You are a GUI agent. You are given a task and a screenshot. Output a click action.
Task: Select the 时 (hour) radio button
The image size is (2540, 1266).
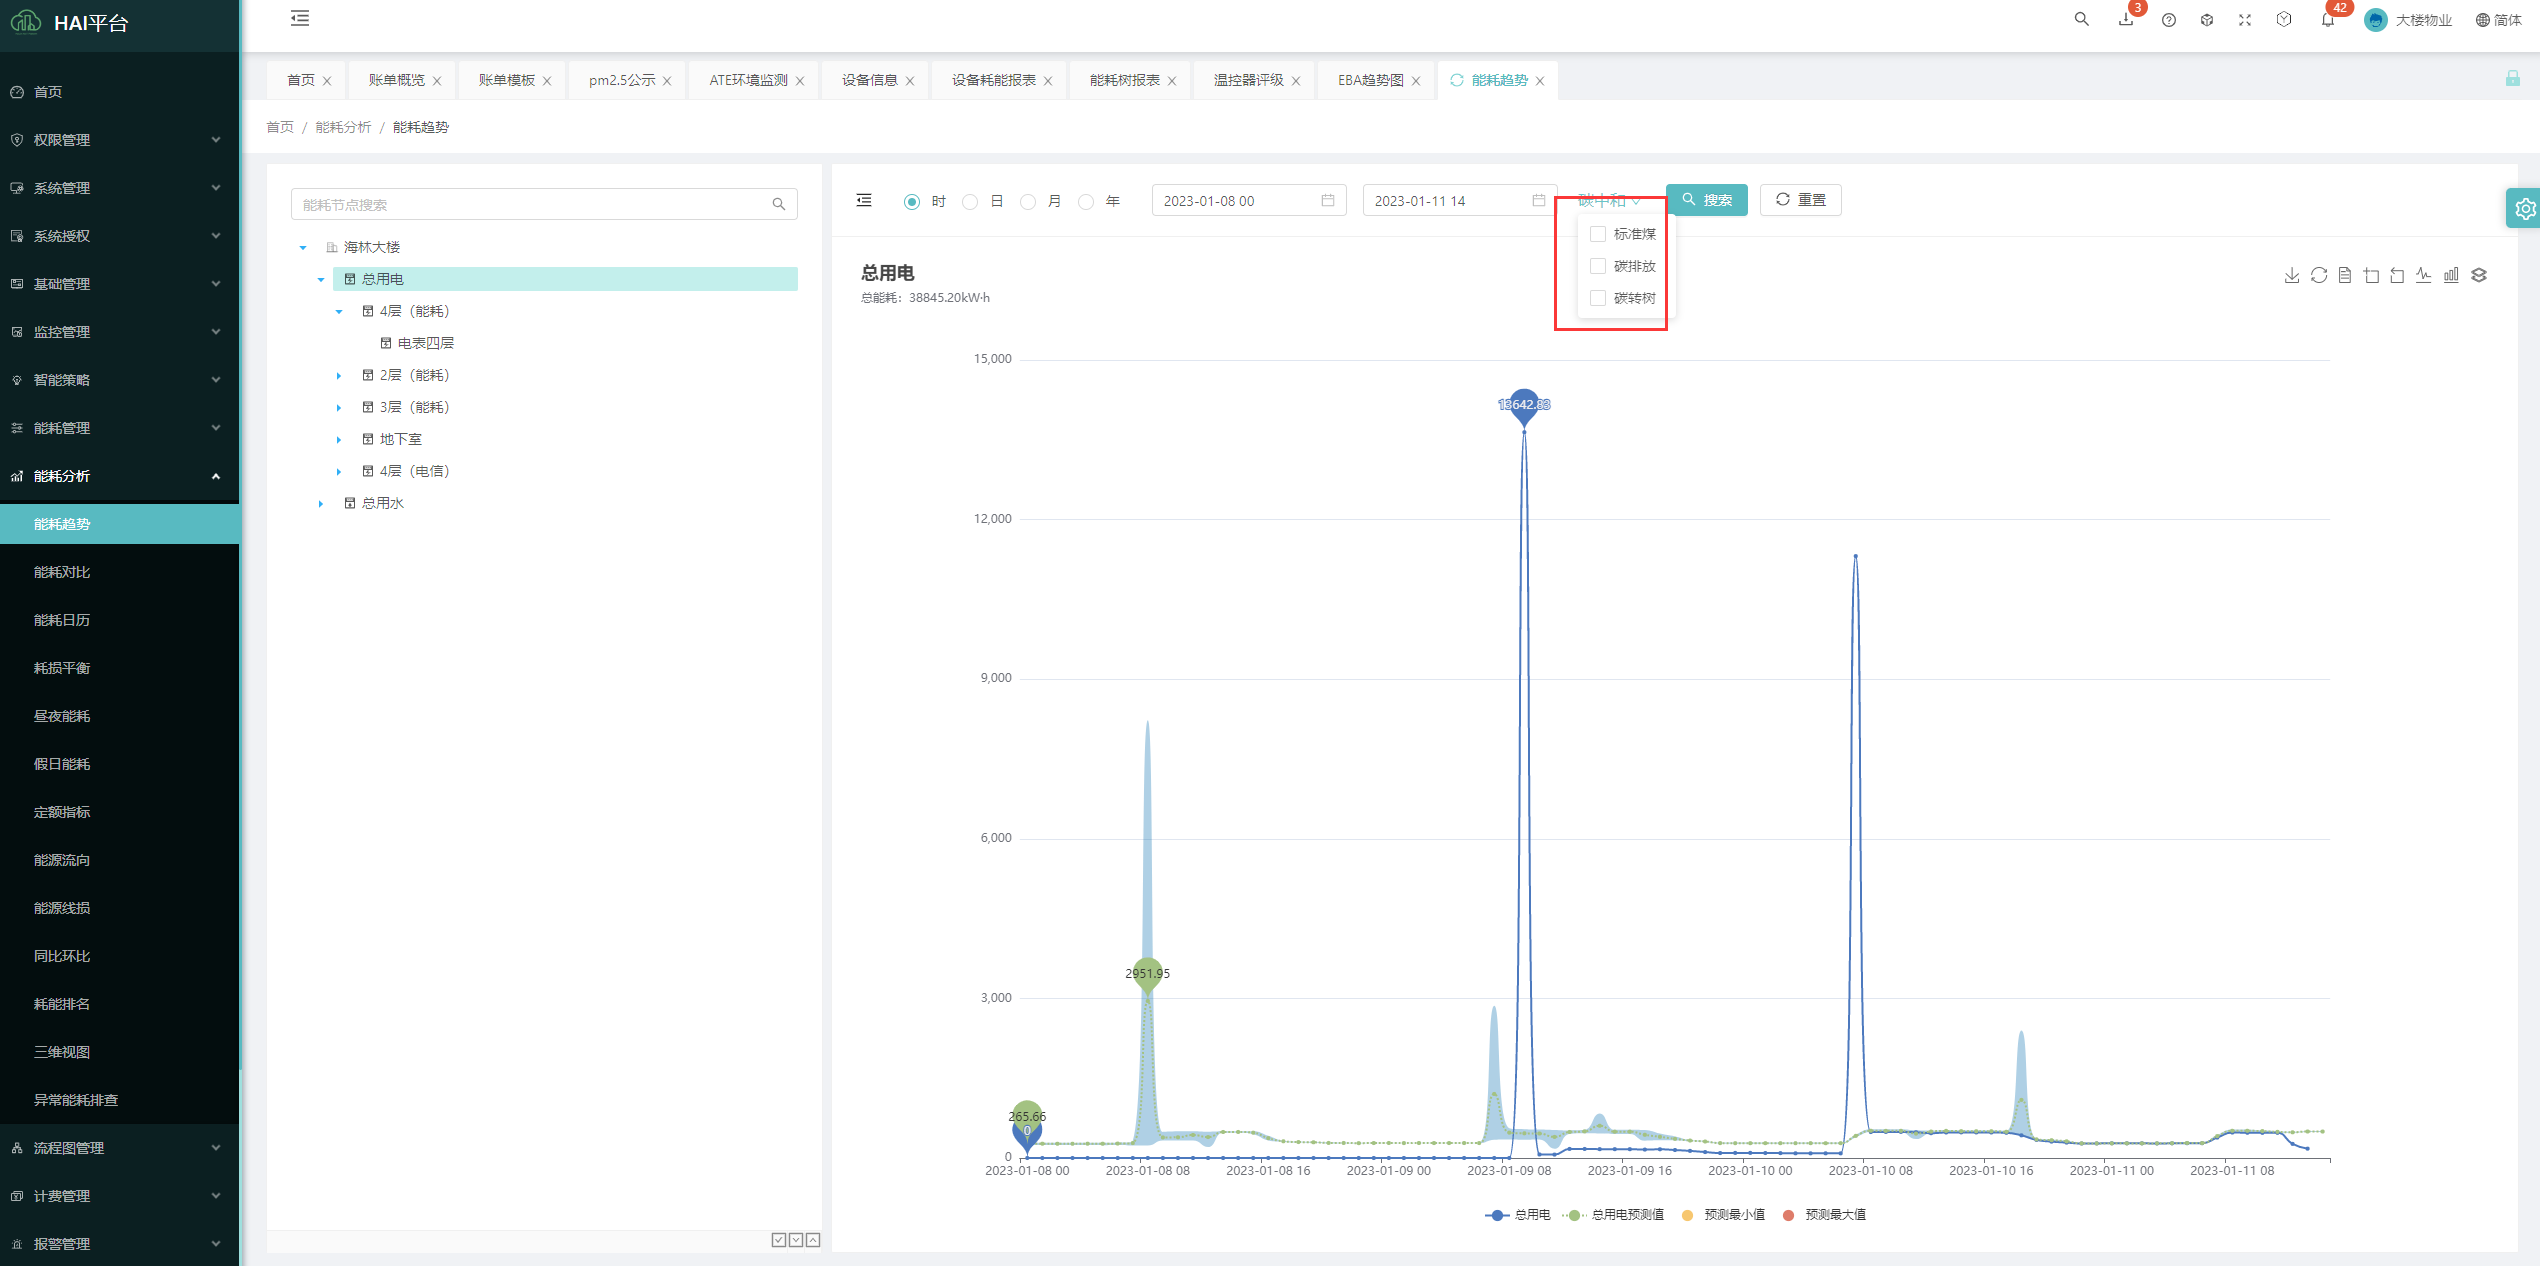tap(912, 202)
